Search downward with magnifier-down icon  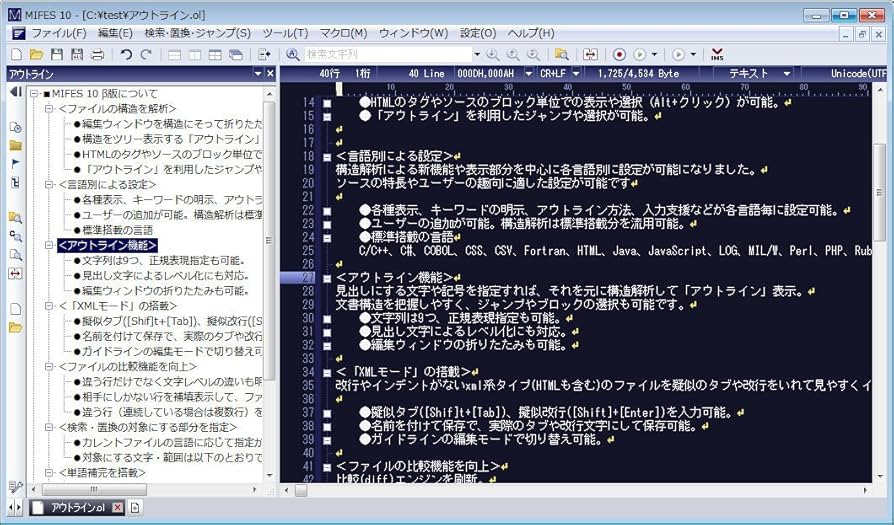tap(493, 55)
